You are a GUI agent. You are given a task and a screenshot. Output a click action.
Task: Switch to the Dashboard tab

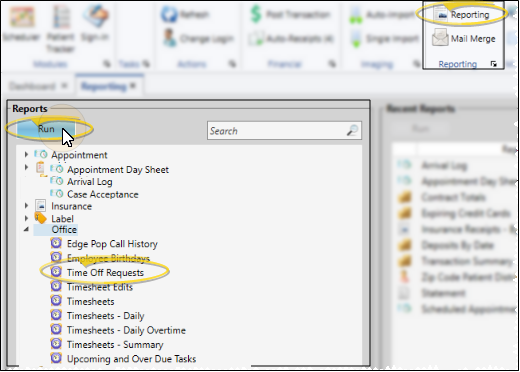pos(32,86)
